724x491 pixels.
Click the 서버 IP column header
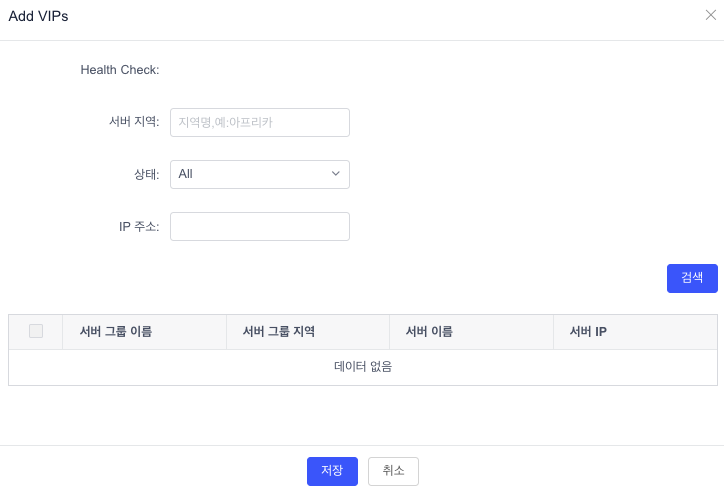[x=588, y=332]
